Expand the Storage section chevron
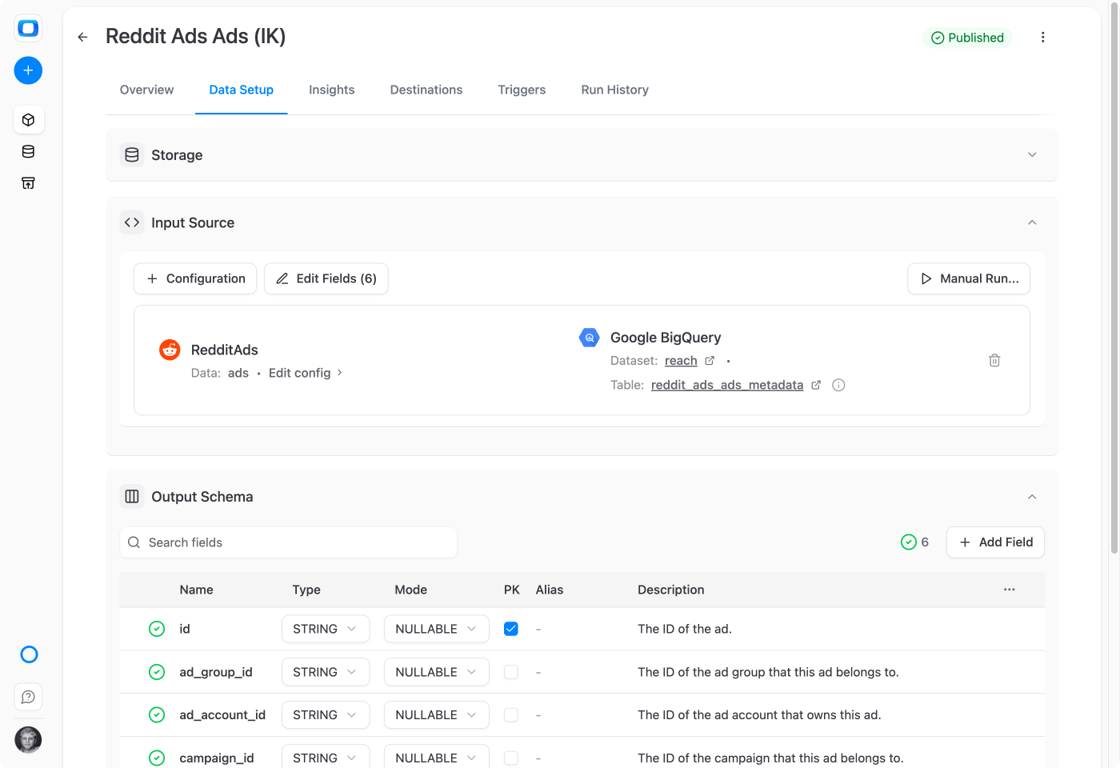 [x=1031, y=155]
